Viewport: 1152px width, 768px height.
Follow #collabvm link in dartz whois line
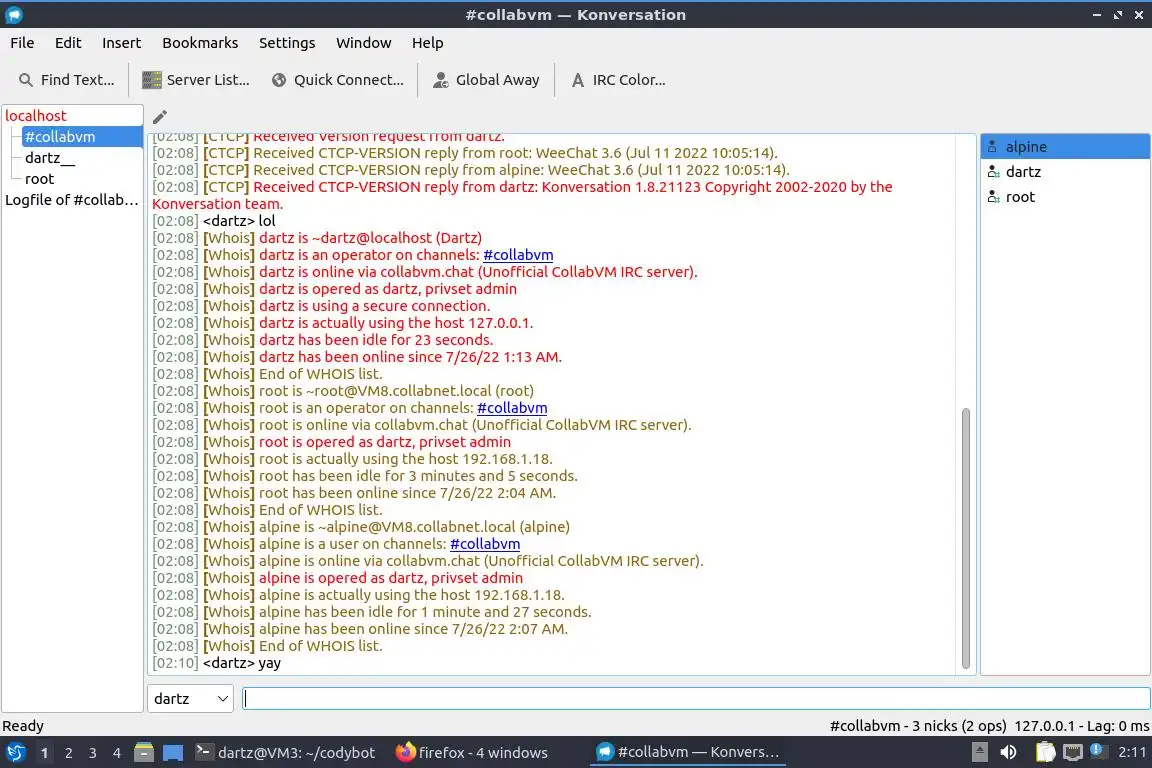pyautogui.click(x=518, y=255)
